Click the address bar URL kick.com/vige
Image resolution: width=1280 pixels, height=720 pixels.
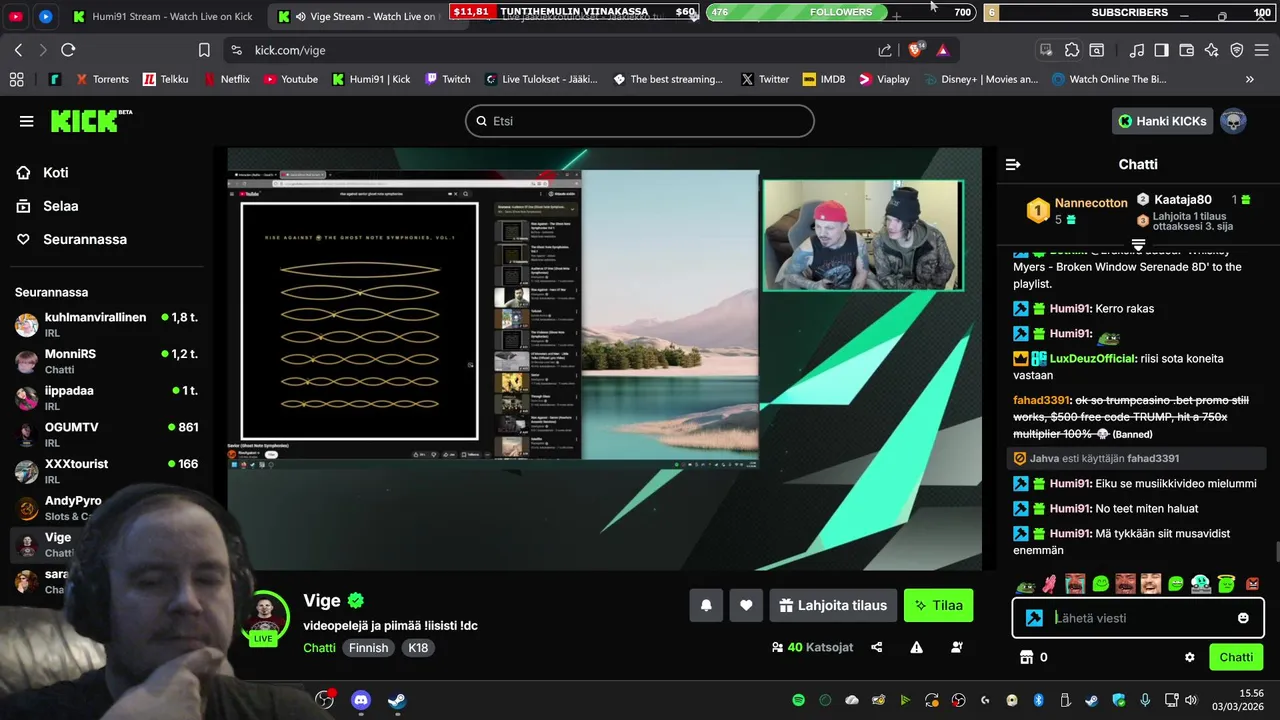tap(290, 50)
